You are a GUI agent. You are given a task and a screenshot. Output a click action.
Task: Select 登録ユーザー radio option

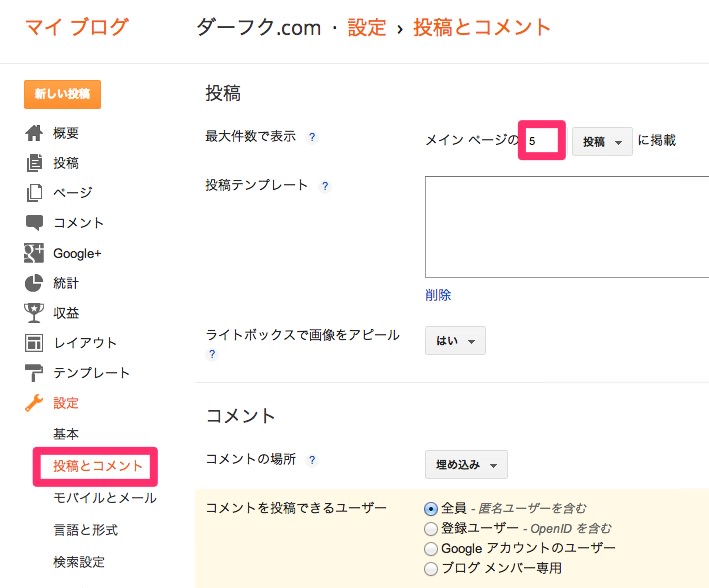click(430, 528)
